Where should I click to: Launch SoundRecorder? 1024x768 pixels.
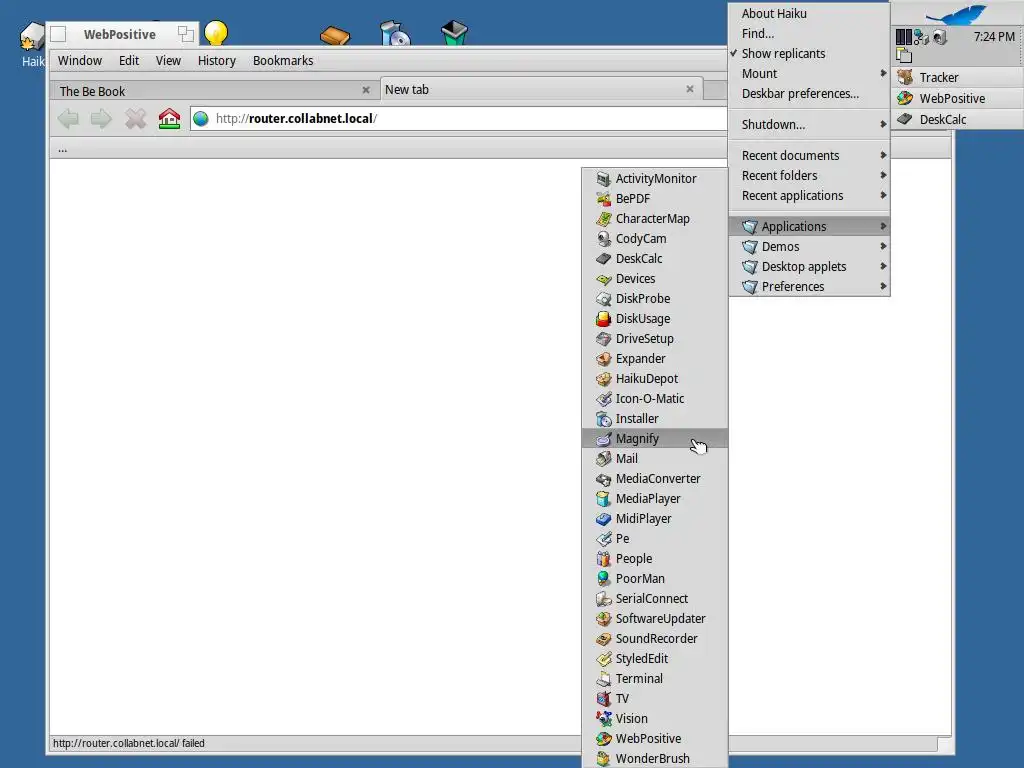[x=654, y=639]
